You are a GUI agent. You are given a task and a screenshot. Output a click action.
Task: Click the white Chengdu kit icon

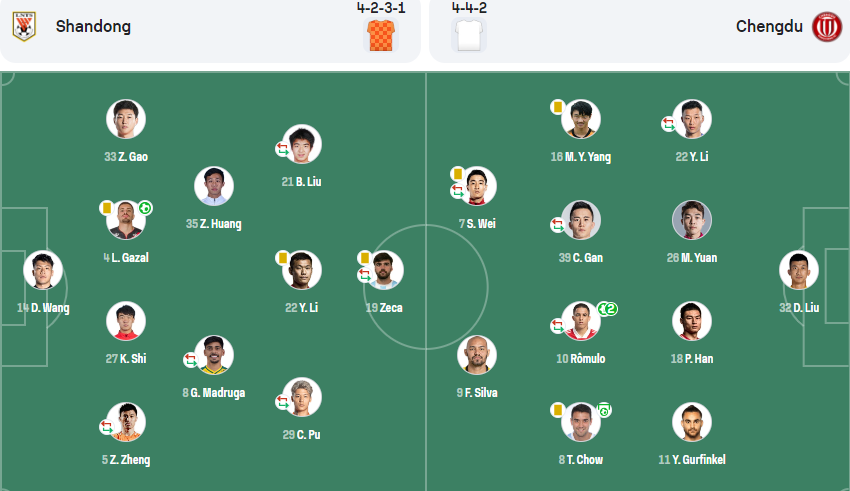pos(469,35)
